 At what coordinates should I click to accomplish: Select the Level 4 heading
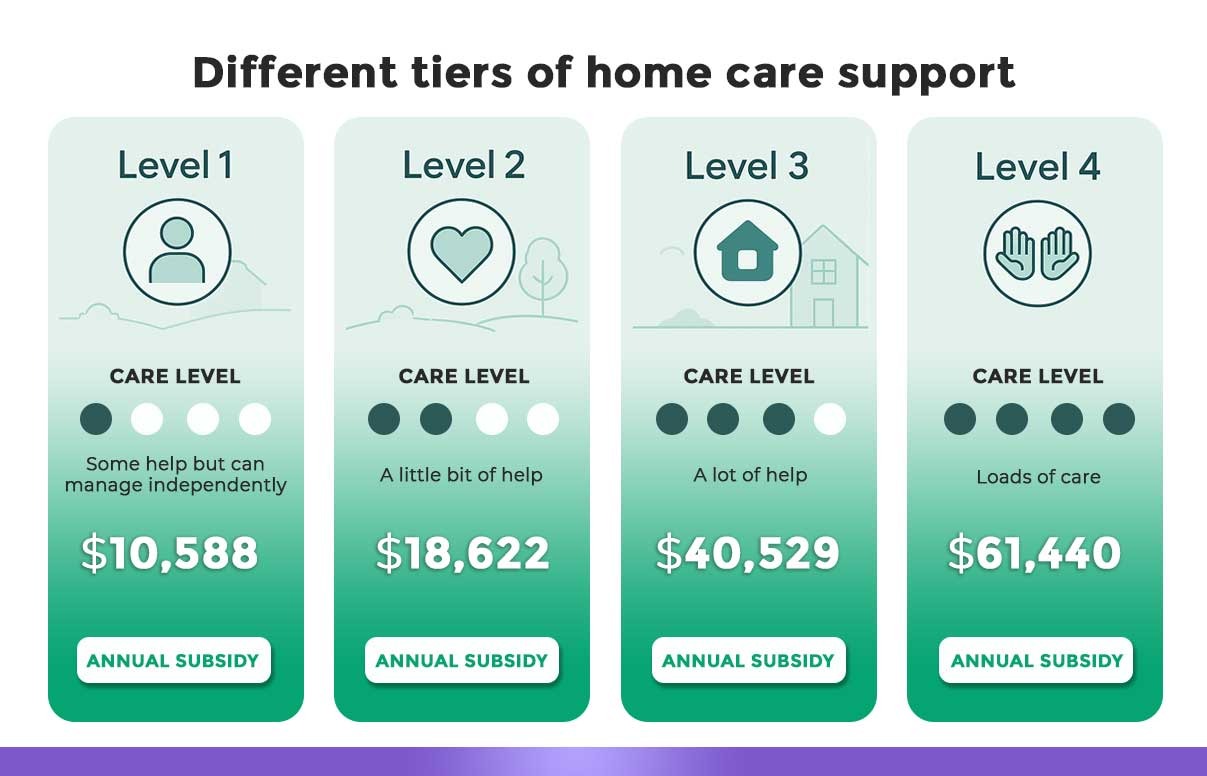(x=1037, y=166)
